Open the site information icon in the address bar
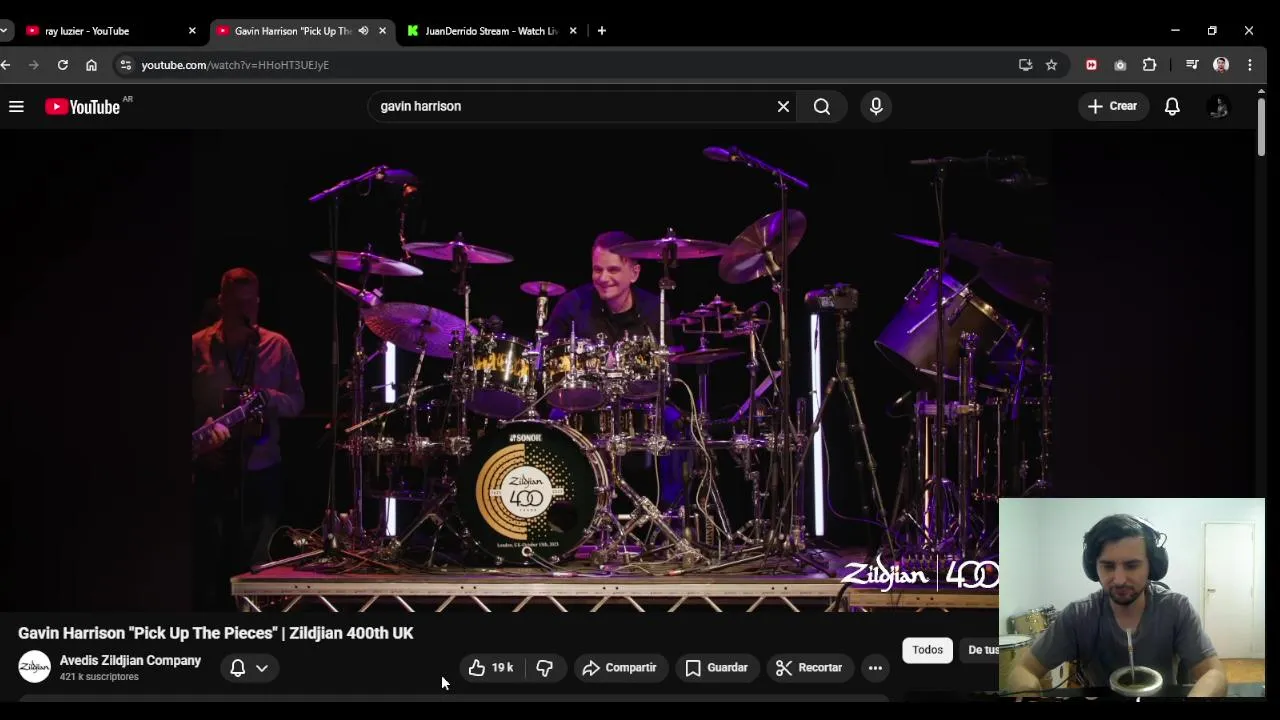Viewport: 1280px width, 720px height. [x=125, y=65]
